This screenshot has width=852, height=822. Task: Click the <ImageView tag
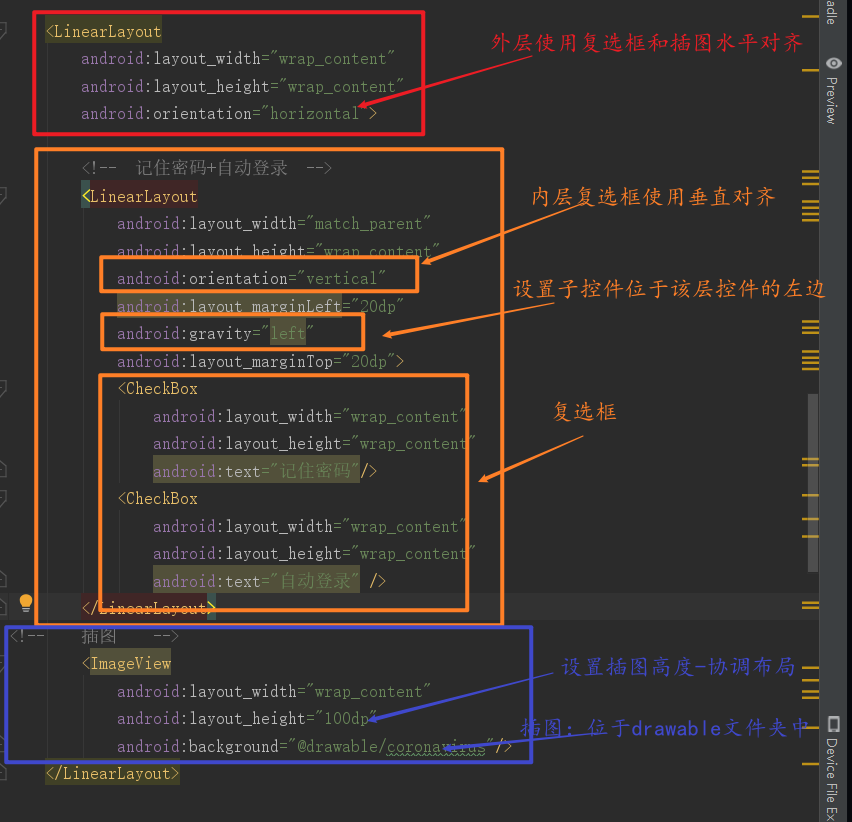[126, 663]
